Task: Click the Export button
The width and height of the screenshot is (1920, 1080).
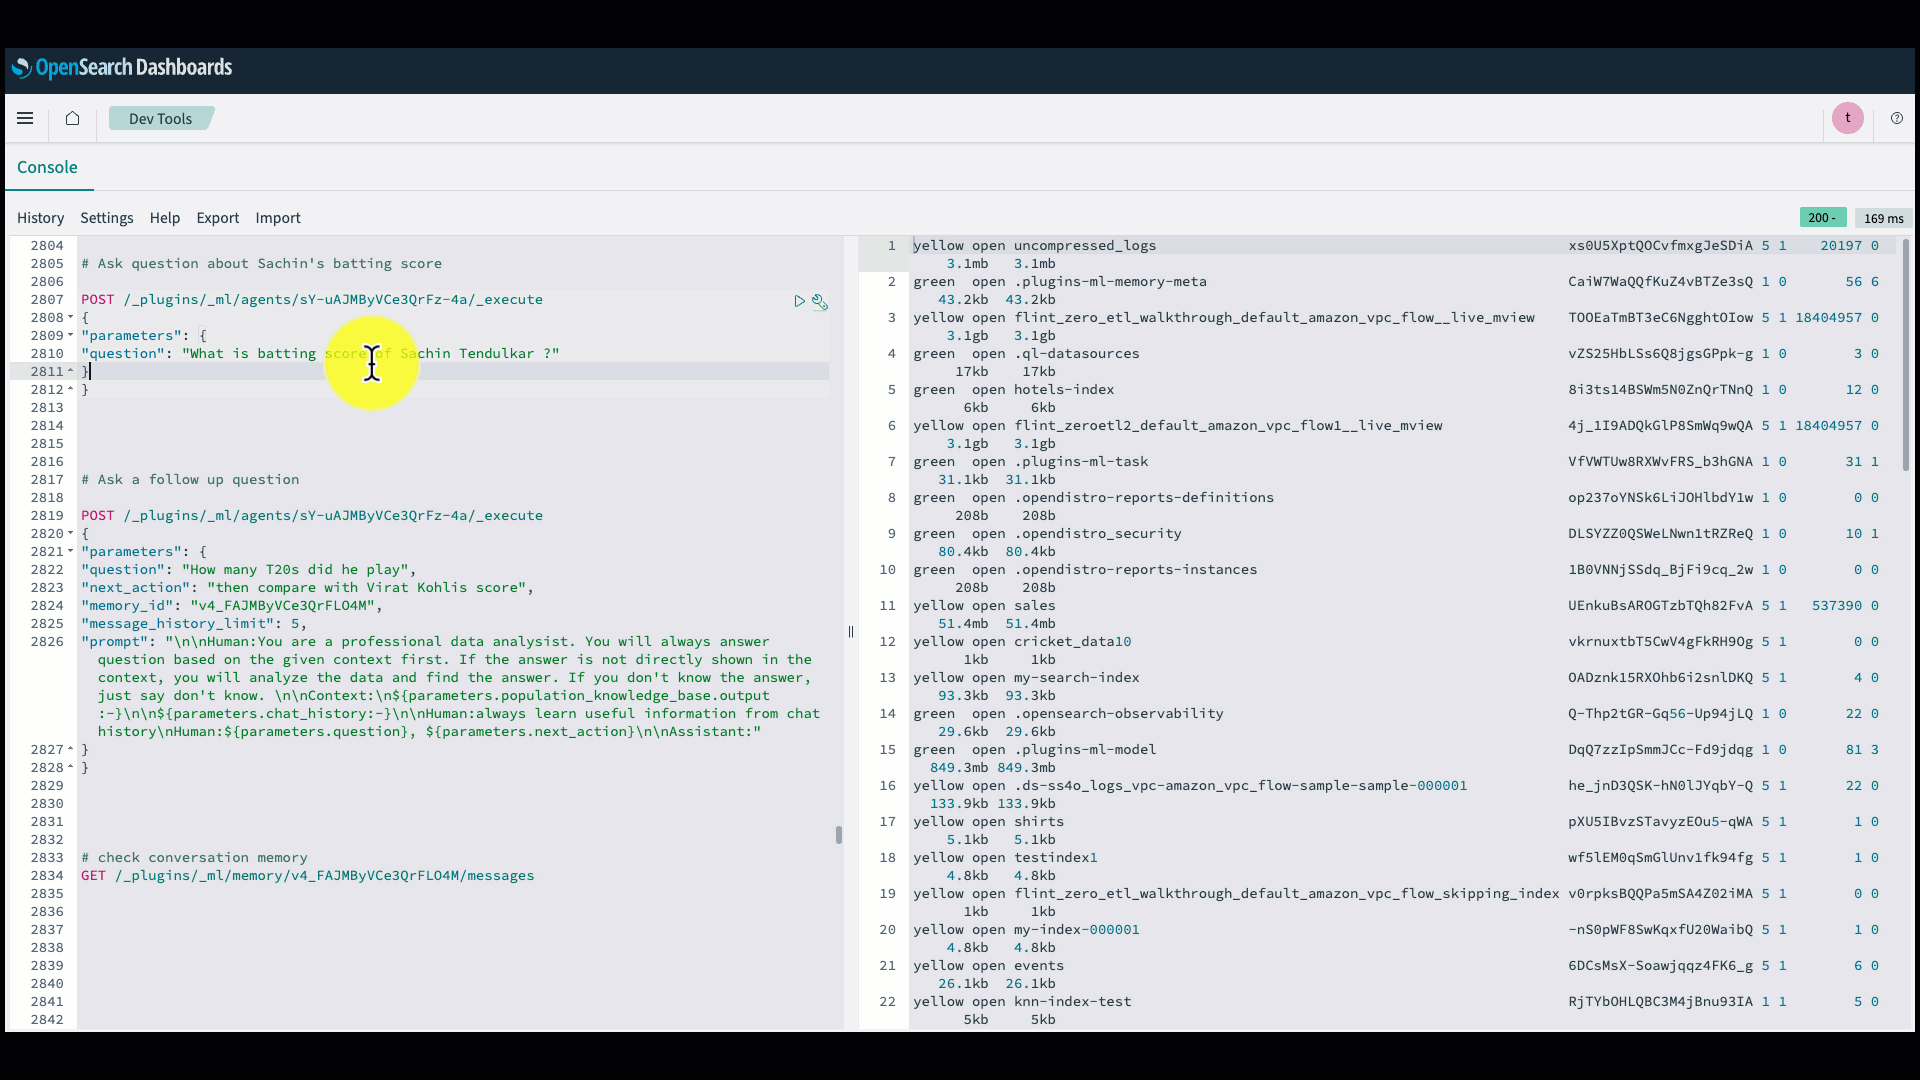Action: pos(217,218)
